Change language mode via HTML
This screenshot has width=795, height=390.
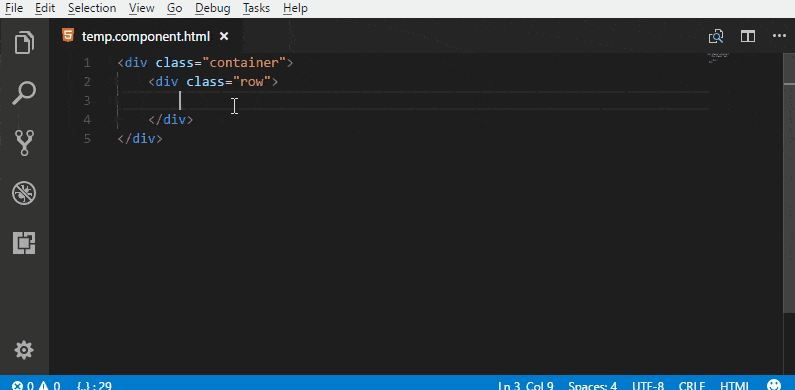(x=735, y=385)
